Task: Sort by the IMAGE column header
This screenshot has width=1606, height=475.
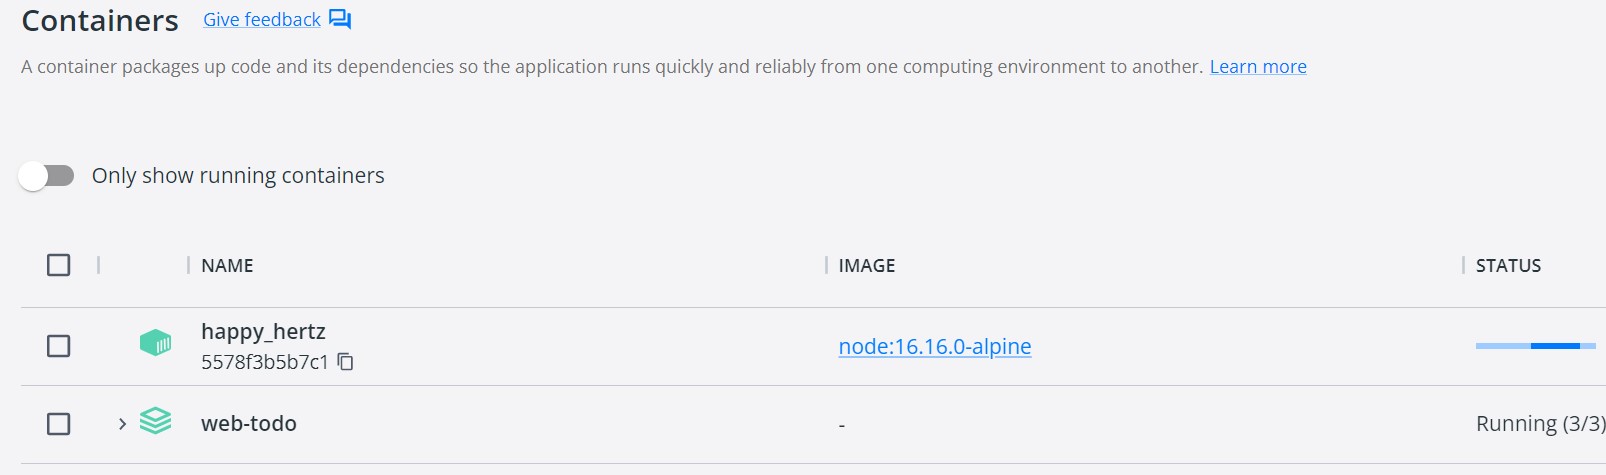Action: [x=867, y=266]
